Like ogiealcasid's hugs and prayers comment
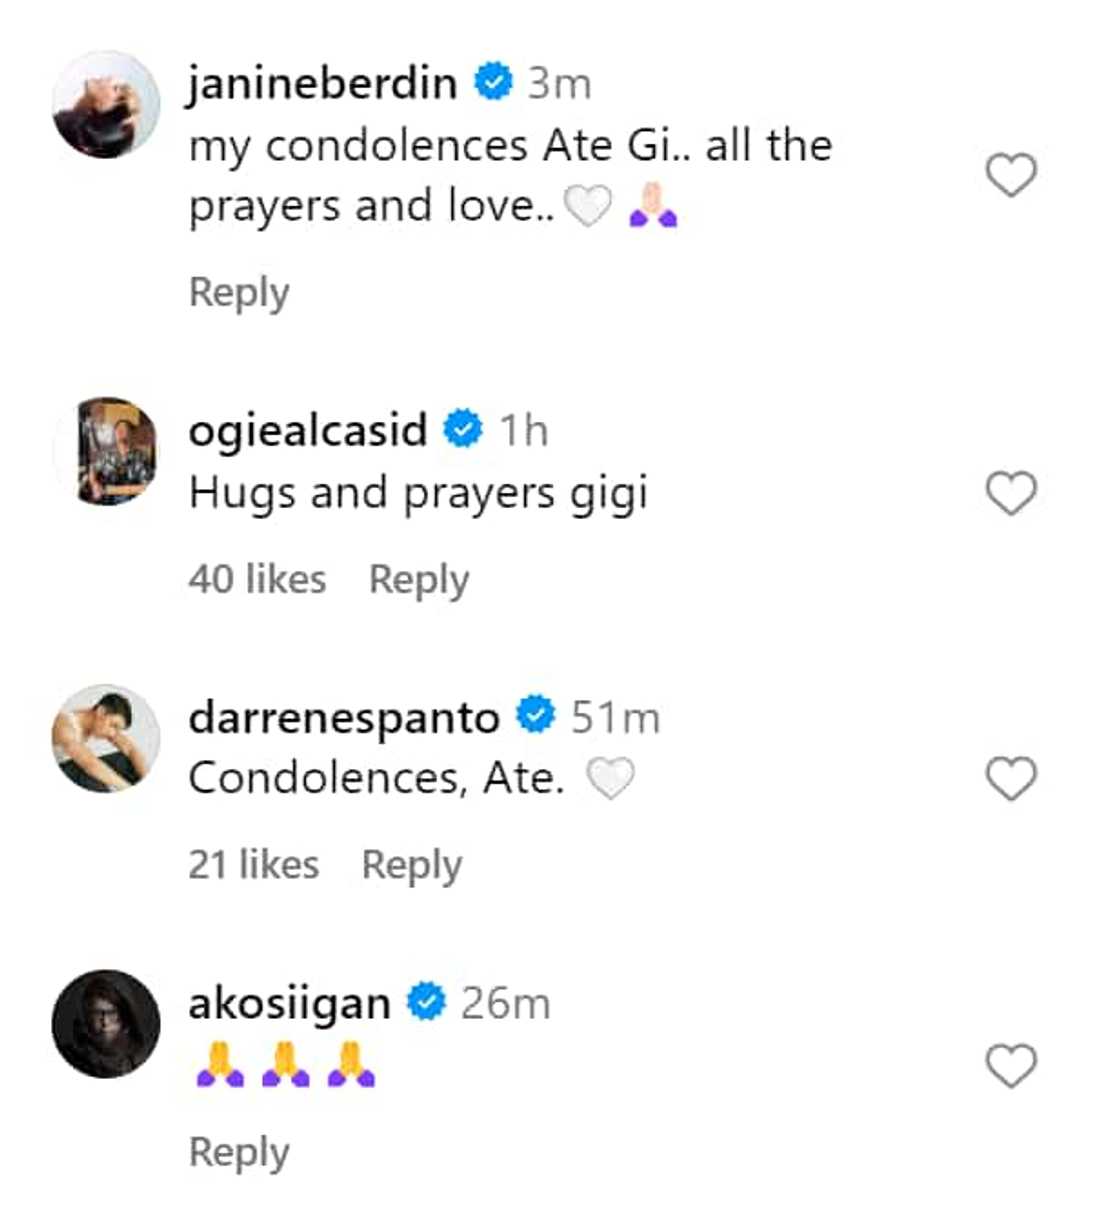Screen dimensions: 1120x1218 click(x=1011, y=494)
